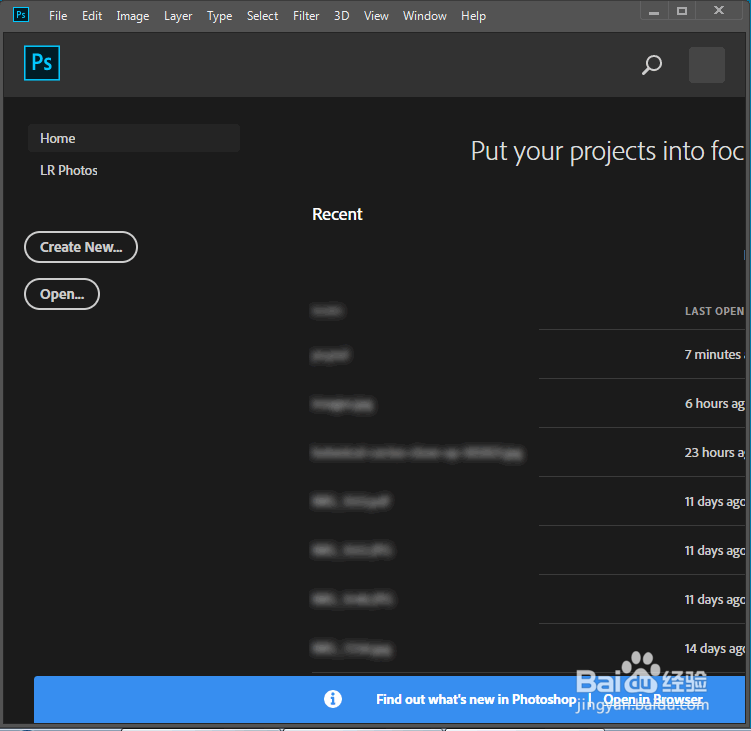Click the large Ps home logo
751x731 pixels.
pyautogui.click(x=42, y=63)
